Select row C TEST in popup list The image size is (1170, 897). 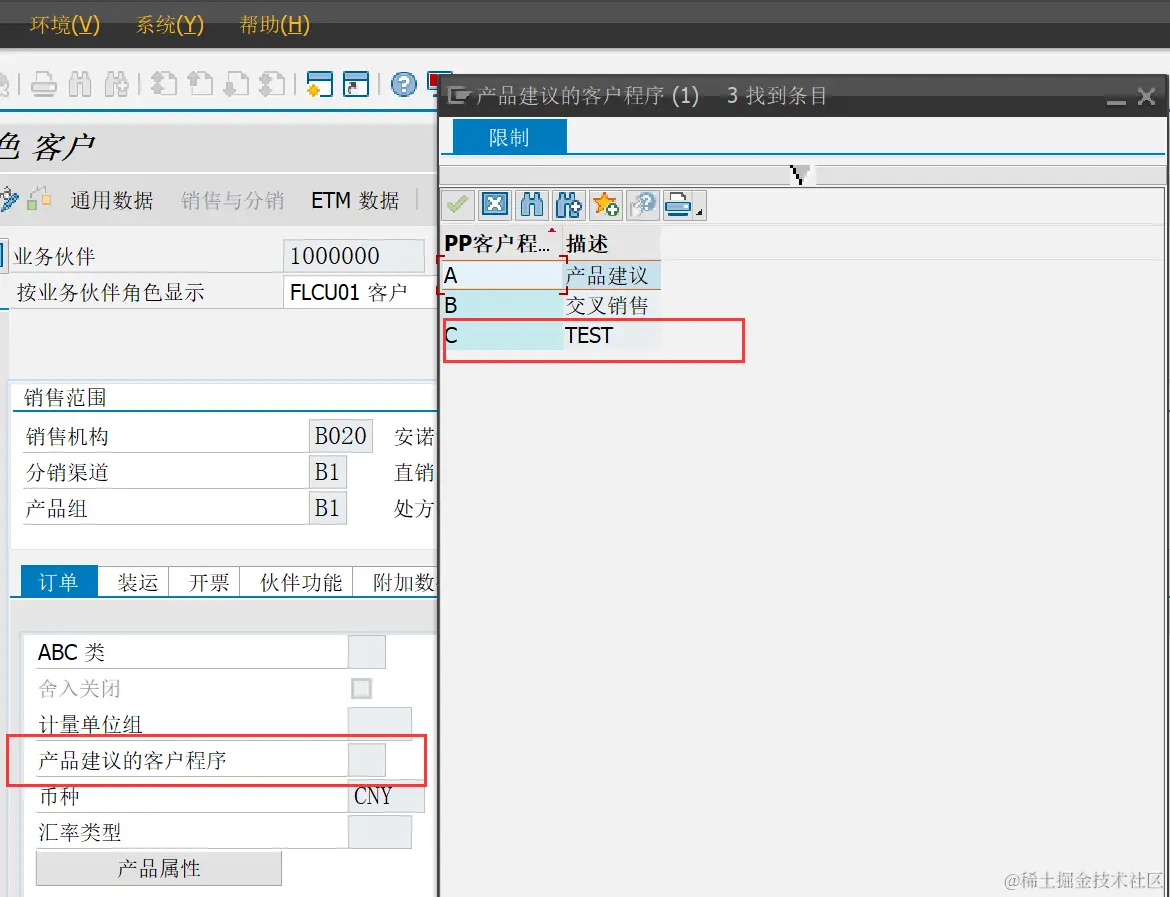coord(551,335)
